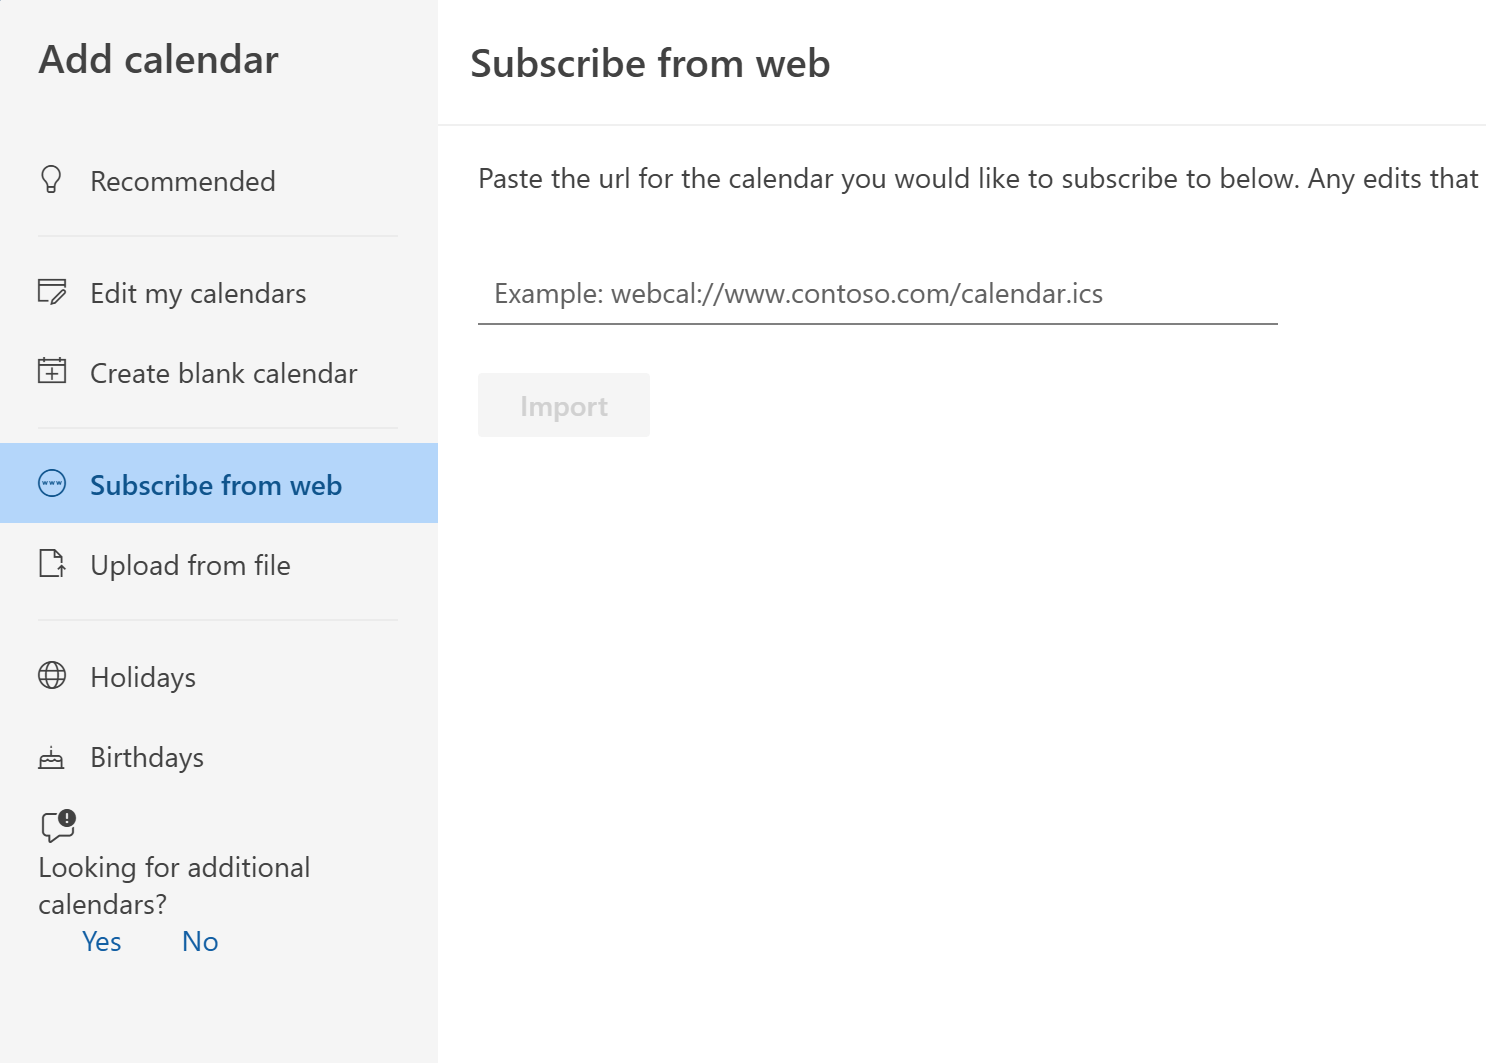Click the globe icon next to Holidays
The height and width of the screenshot is (1063, 1486).
52,676
